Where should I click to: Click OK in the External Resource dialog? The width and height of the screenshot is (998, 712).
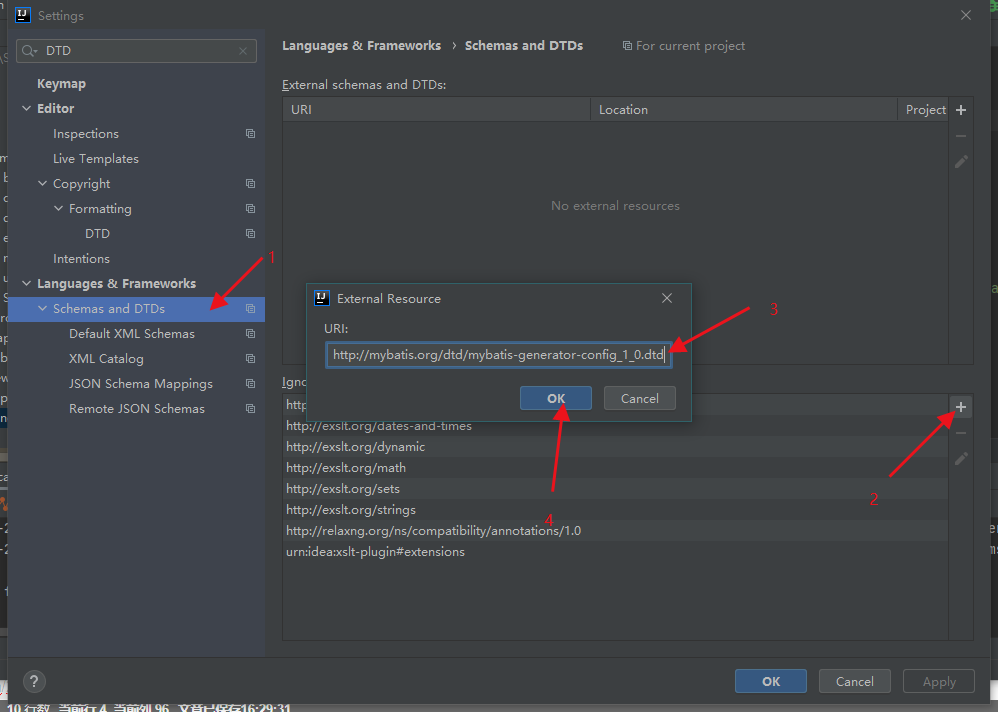[555, 397]
